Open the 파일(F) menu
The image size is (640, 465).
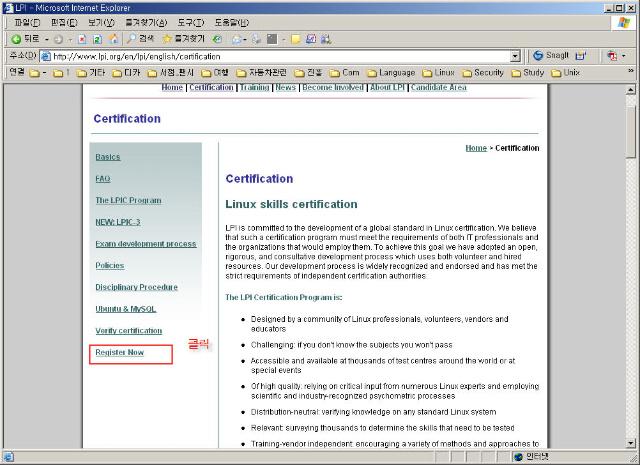(27, 22)
